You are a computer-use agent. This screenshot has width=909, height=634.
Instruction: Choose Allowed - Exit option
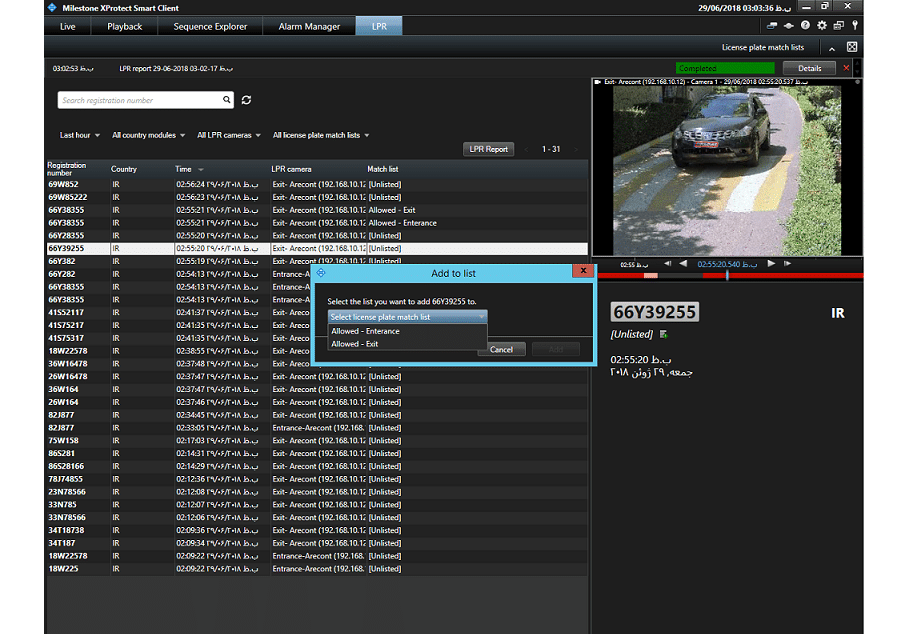click(x=408, y=344)
